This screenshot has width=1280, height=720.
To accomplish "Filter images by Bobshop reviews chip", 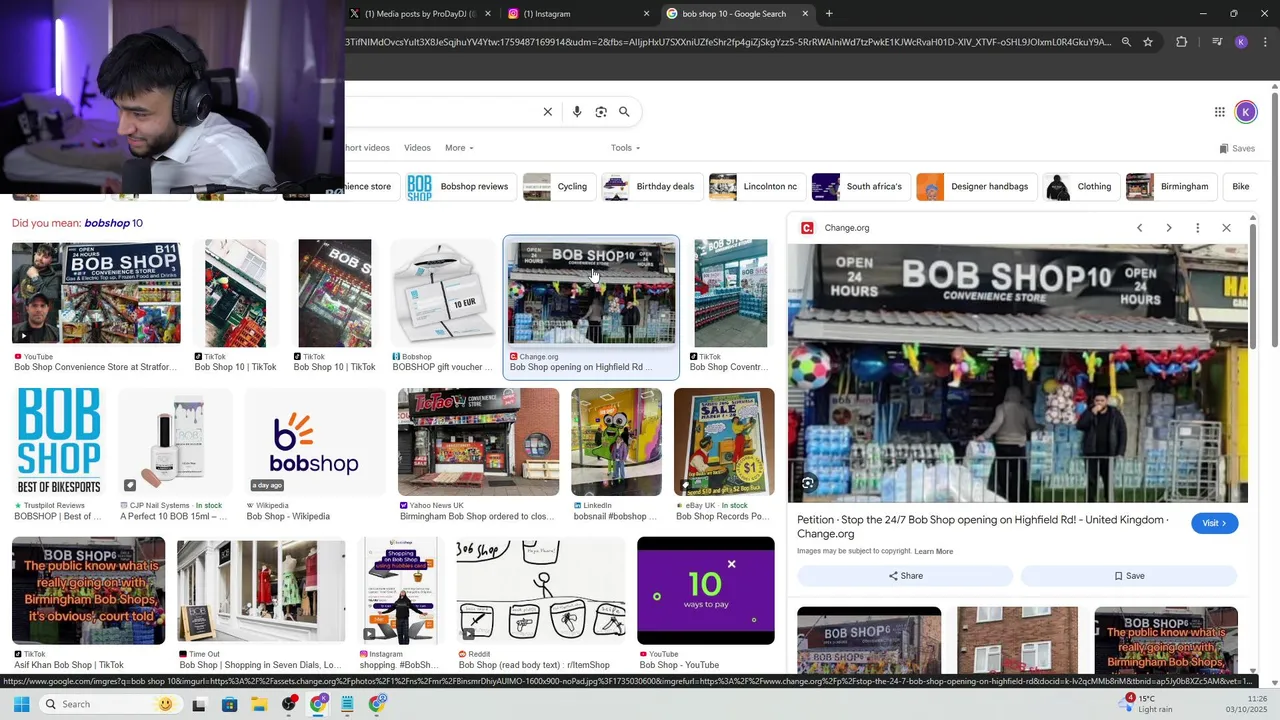I will tap(459, 187).
